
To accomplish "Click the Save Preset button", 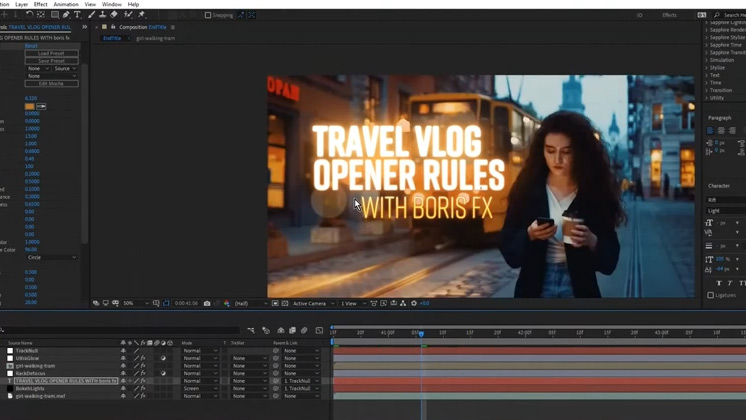I will [x=51, y=61].
